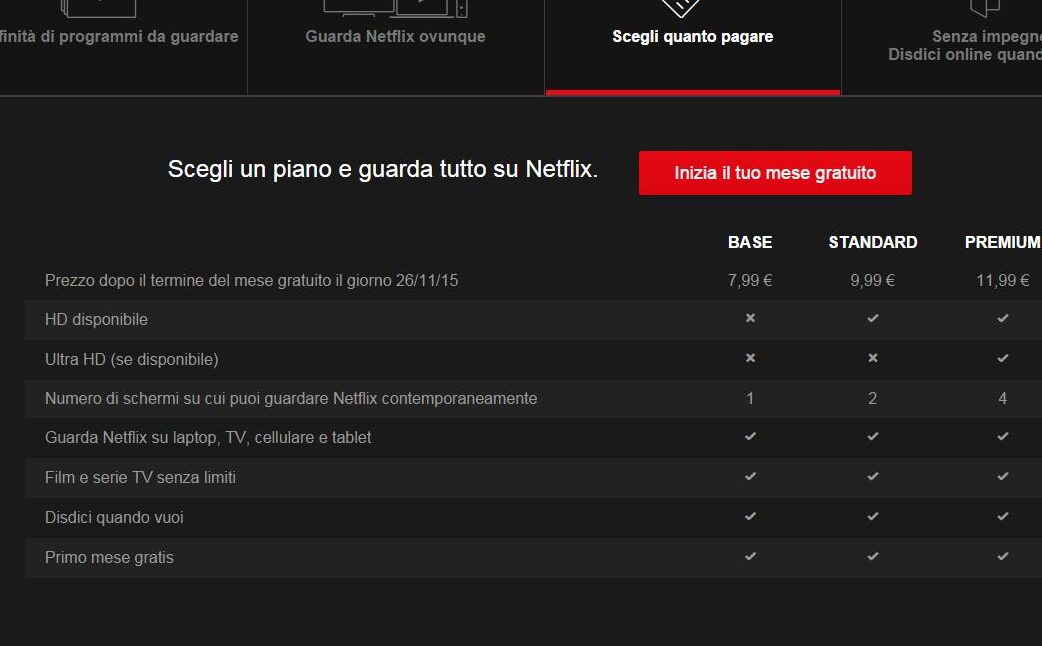Click the 'Disdici quando vuoi' row label

coord(114,517)
